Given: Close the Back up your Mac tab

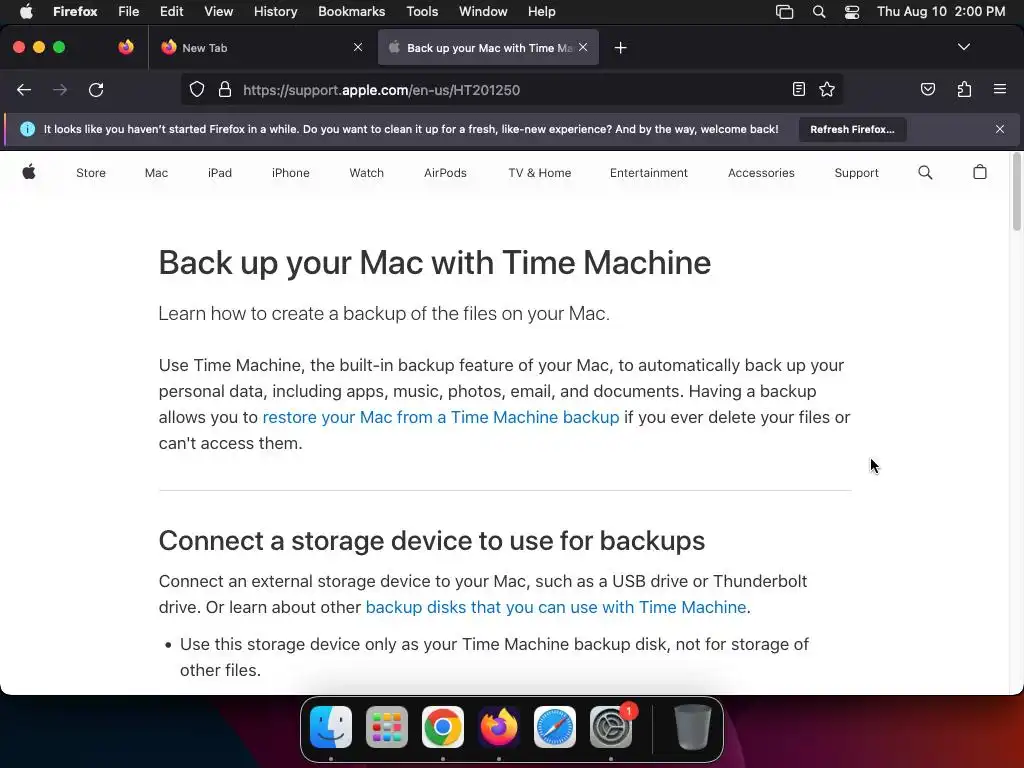Looking at the screenshot, I should coord(583,47).
